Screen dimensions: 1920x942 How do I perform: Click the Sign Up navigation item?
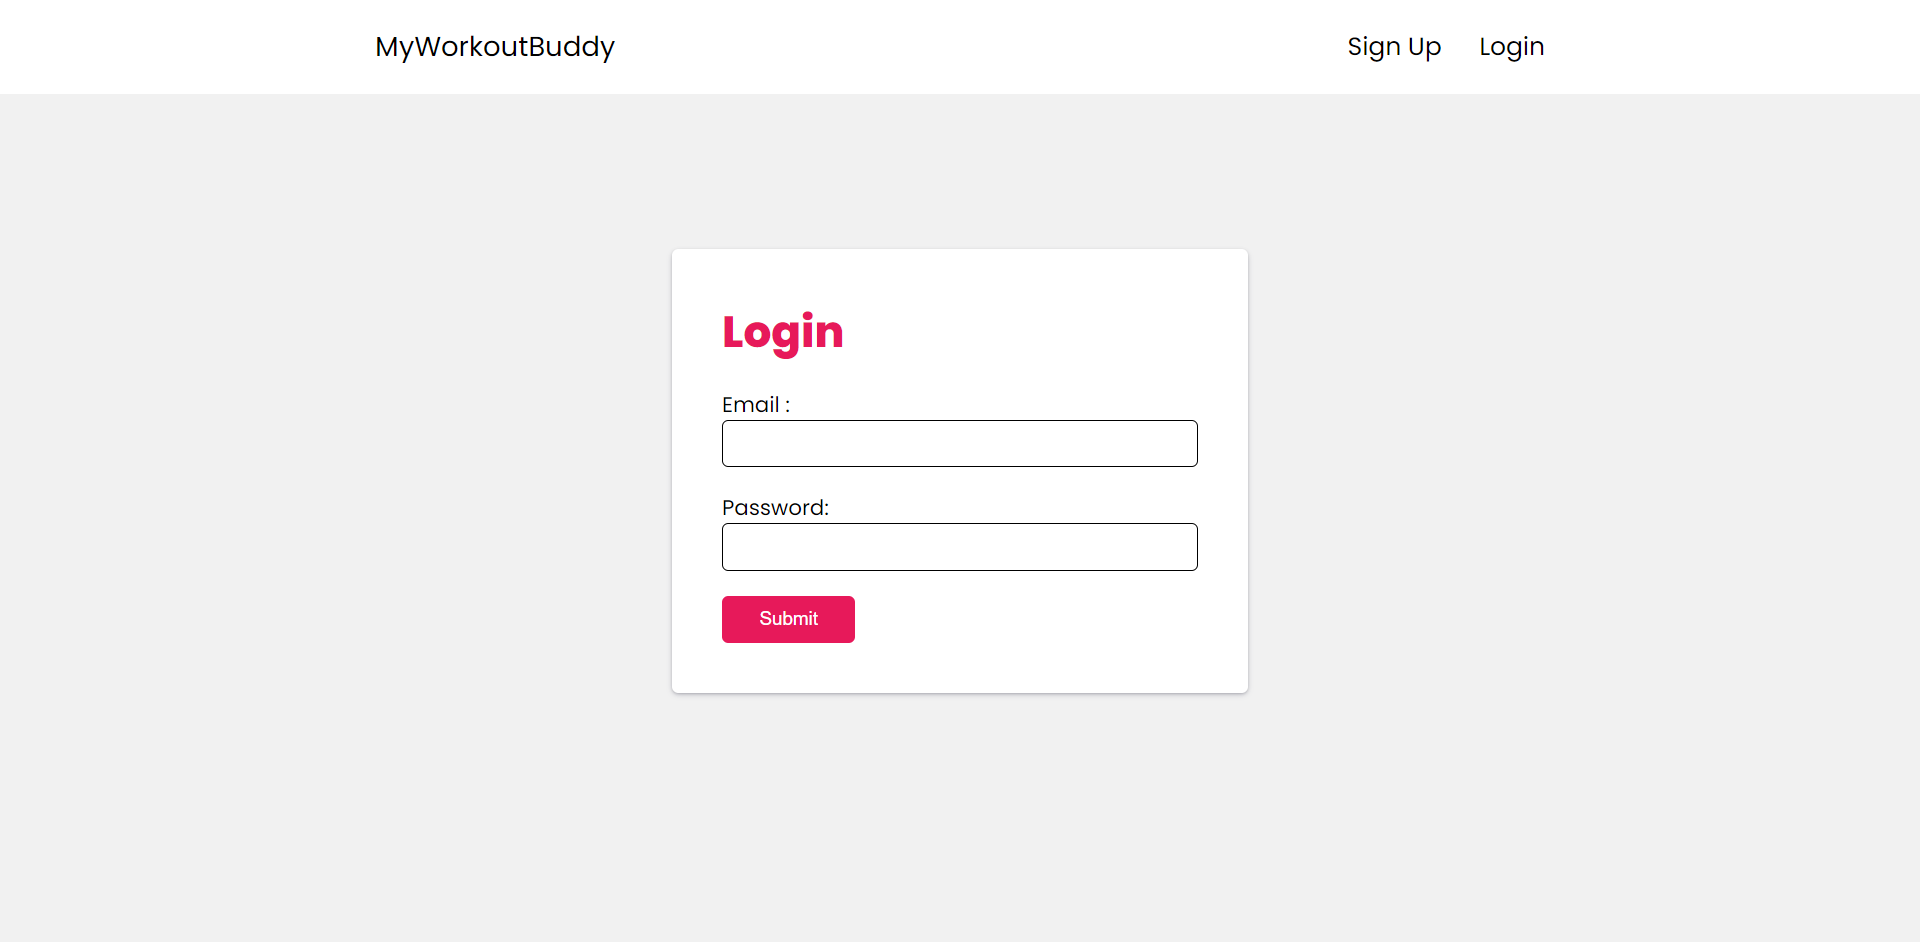pyautogui.click(x=1394, y=46)
